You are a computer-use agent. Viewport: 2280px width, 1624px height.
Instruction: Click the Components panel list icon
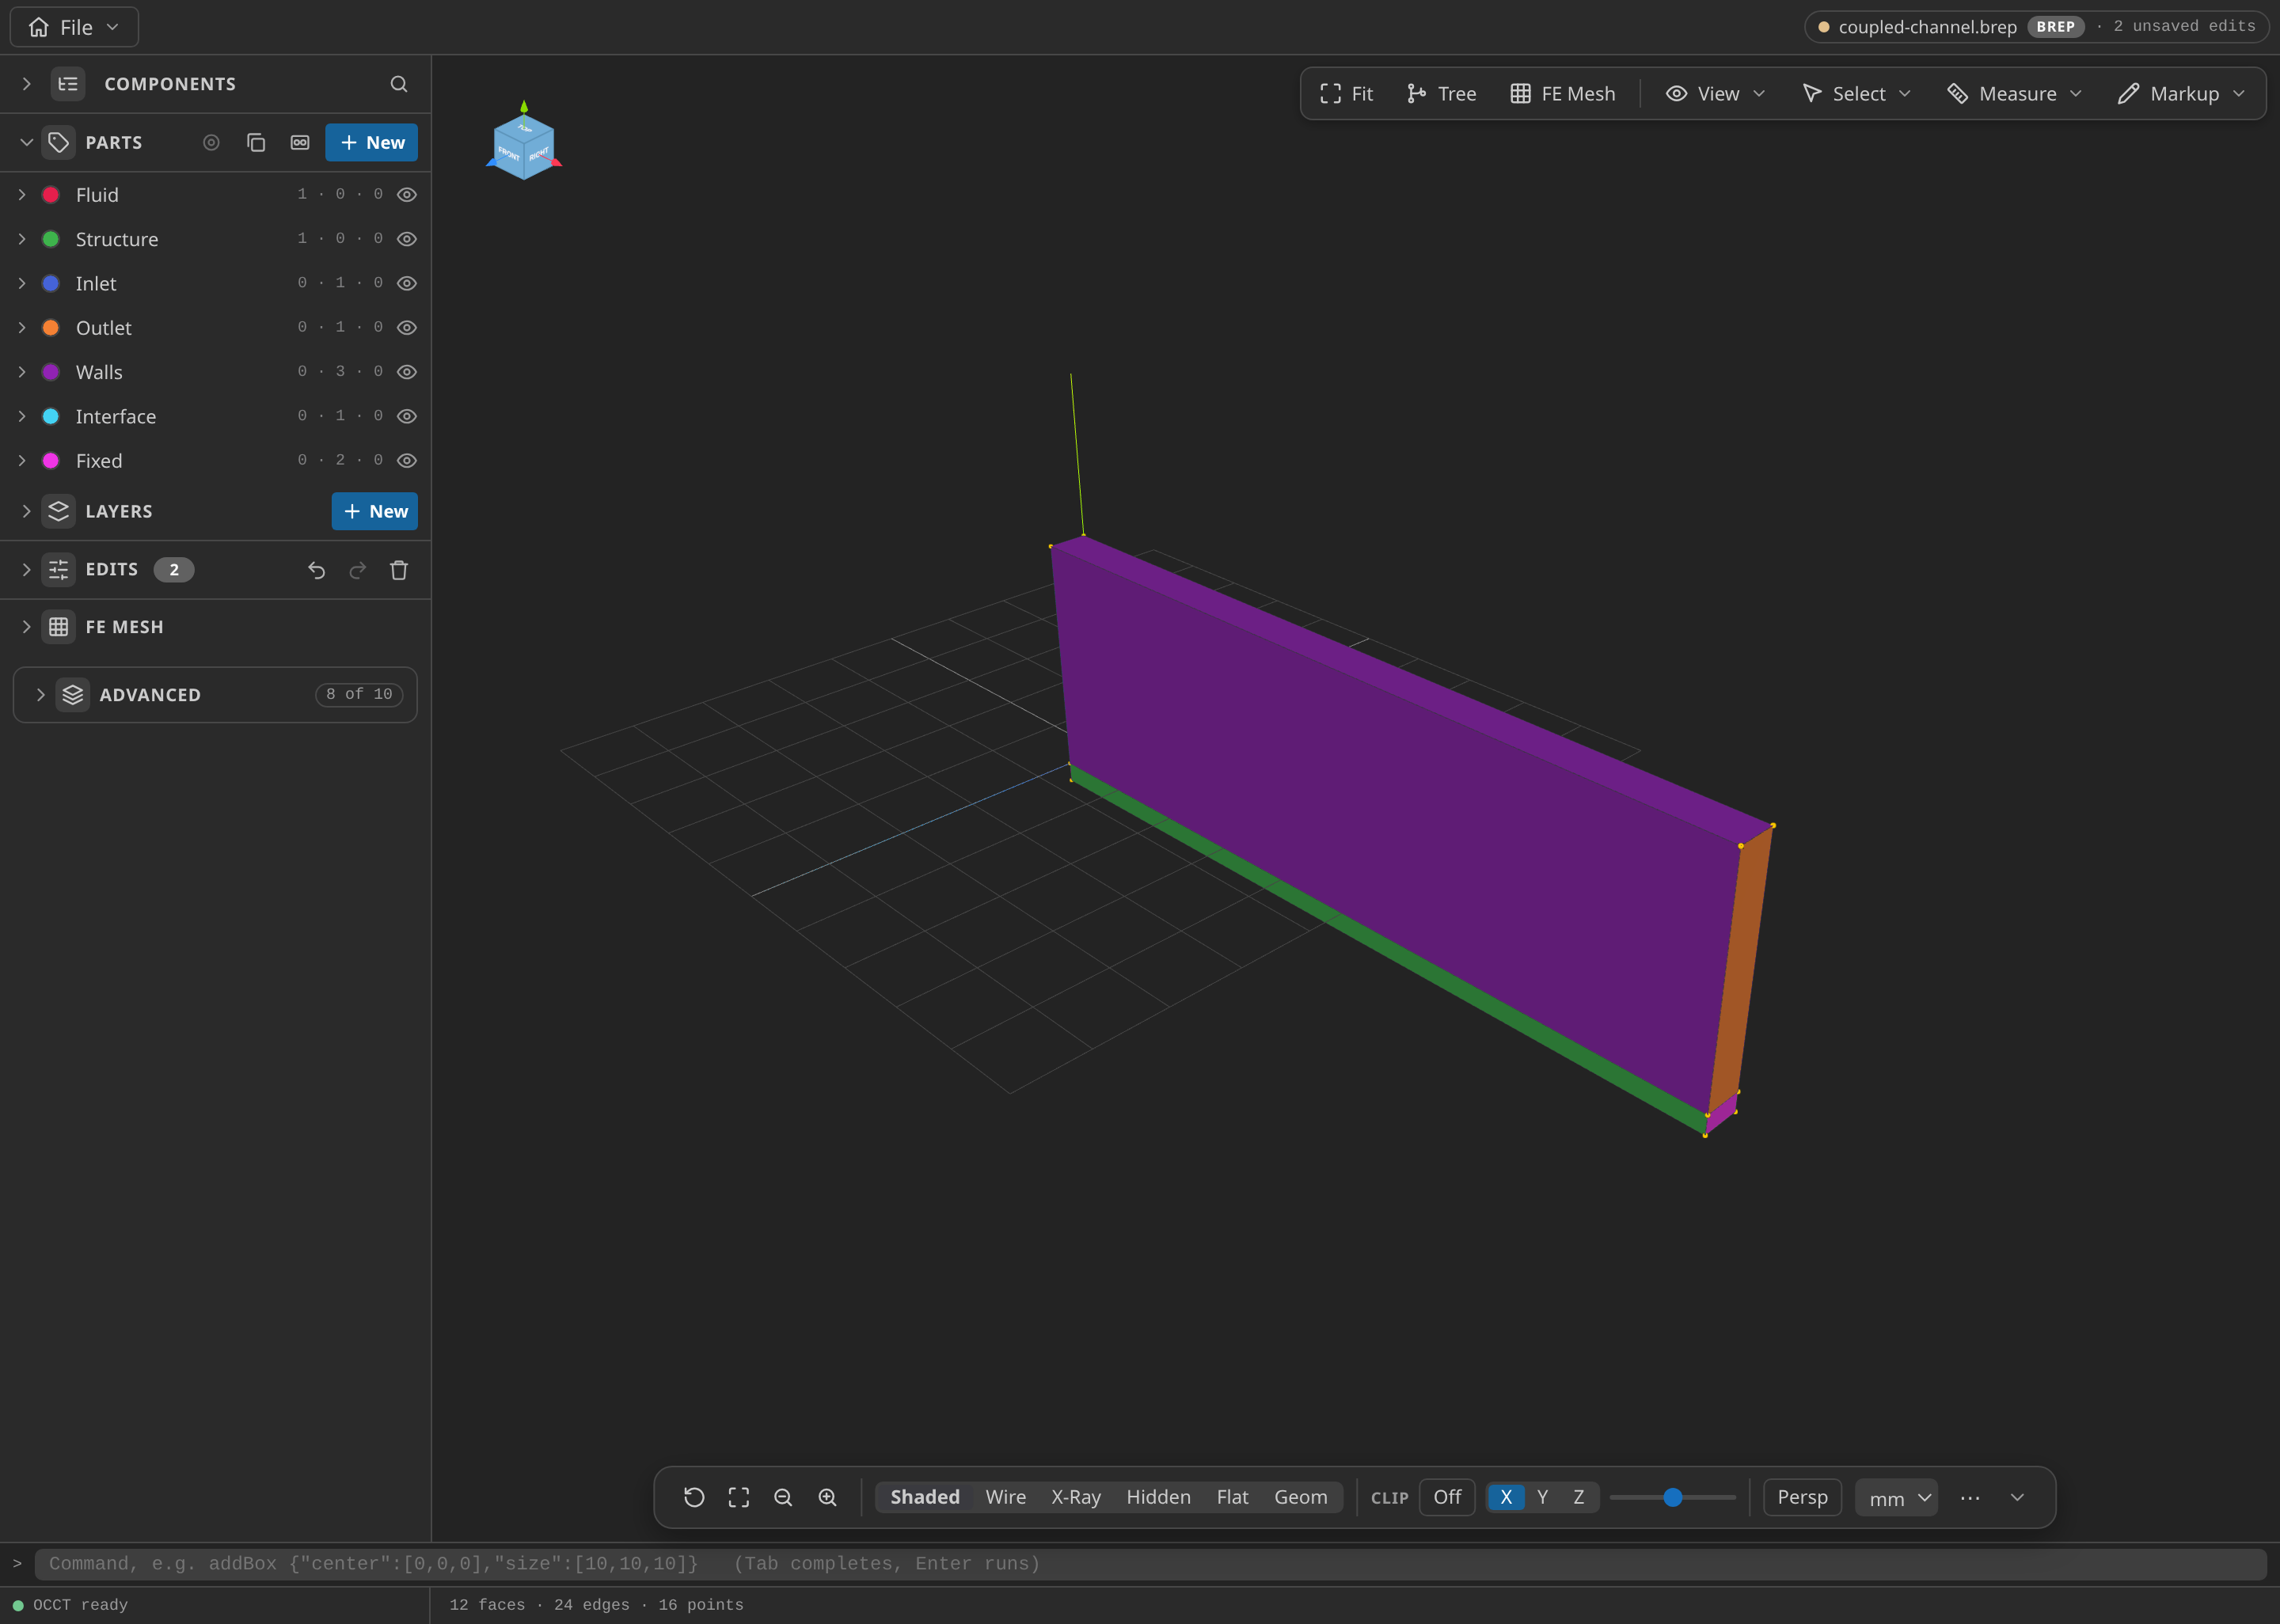[68, 84]
